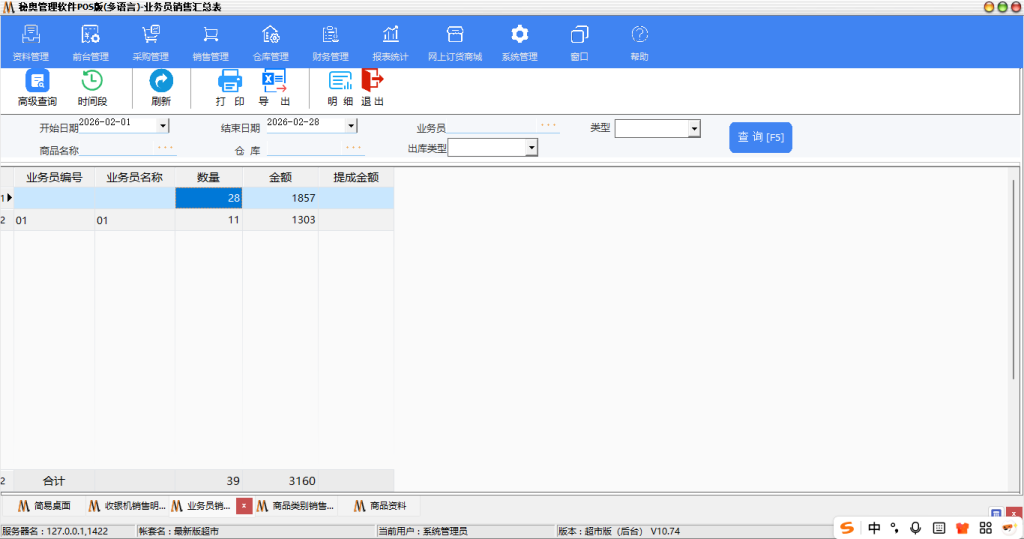Expand the 结束日期 date dropdown

pos(351,126)
